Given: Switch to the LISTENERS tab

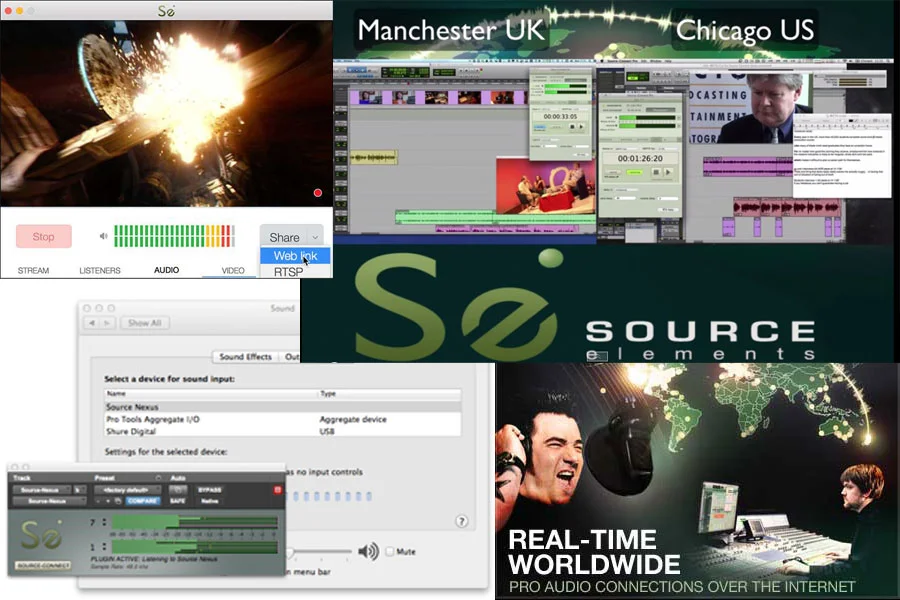Looking at the screenshot, I should [100, 270].
